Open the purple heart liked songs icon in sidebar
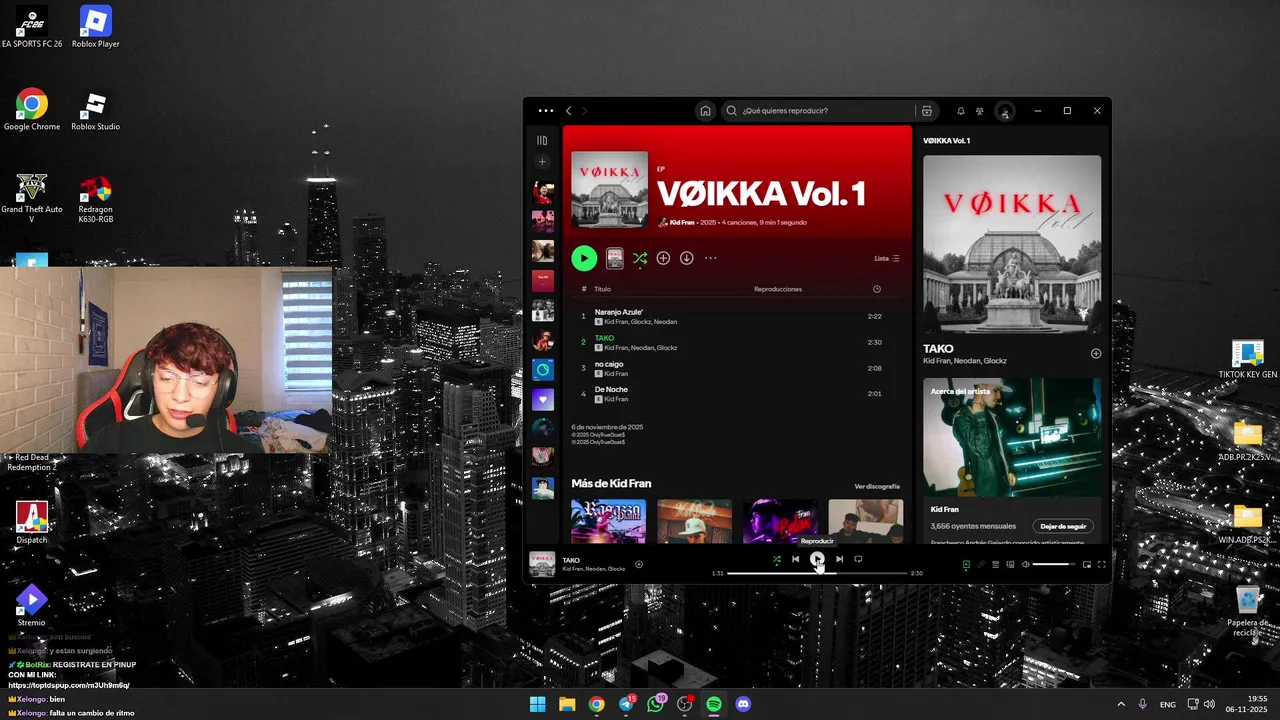Screen dimensions: 1280x720 point(542,399)
